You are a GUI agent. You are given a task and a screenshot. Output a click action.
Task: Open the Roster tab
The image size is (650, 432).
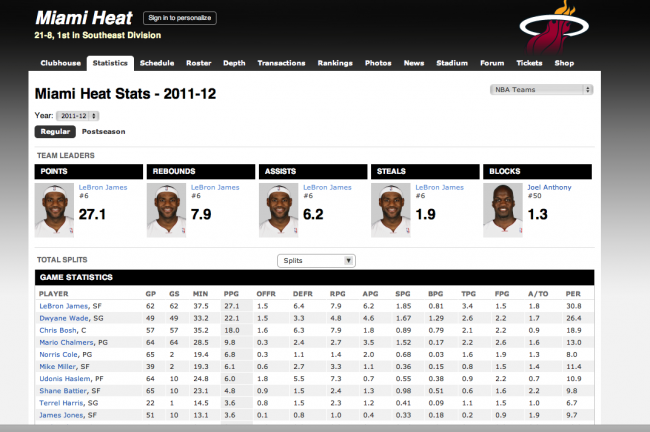(199, 63)
